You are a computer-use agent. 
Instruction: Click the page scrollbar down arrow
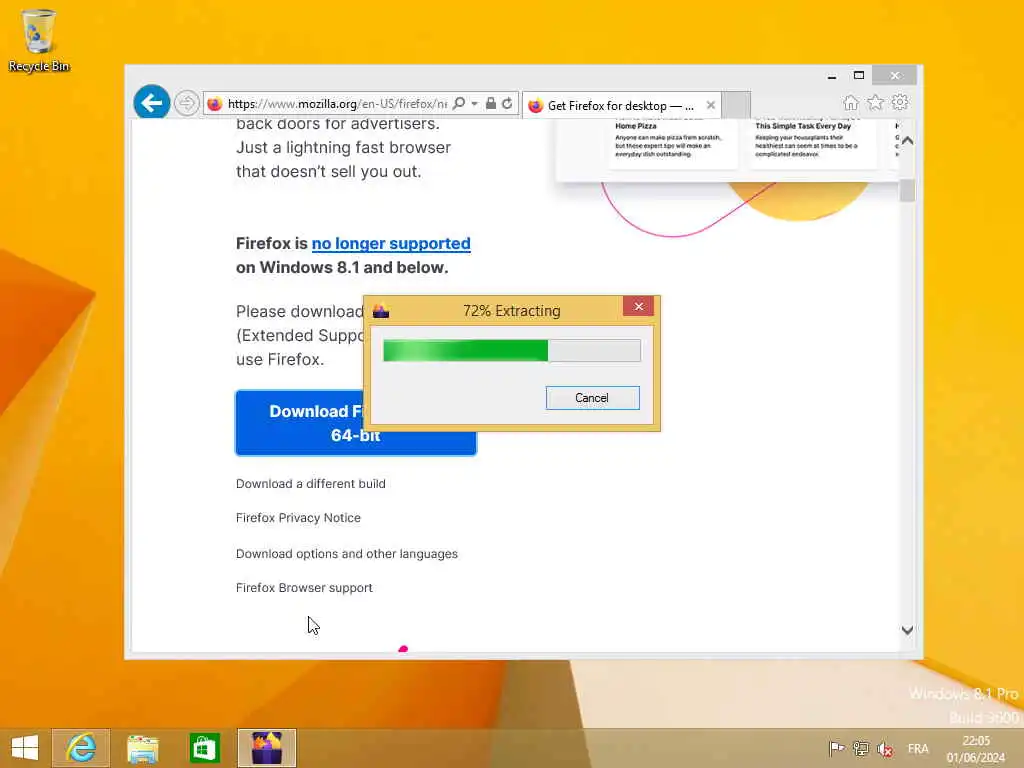click(907, 630)
